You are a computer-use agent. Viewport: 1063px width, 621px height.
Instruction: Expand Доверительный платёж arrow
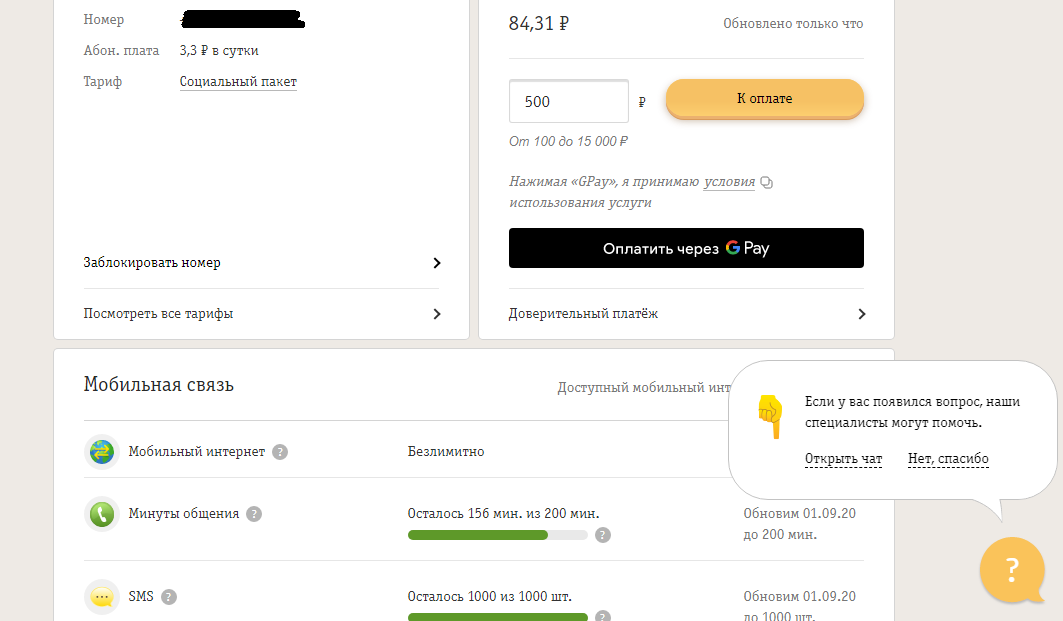pos(862,314)
